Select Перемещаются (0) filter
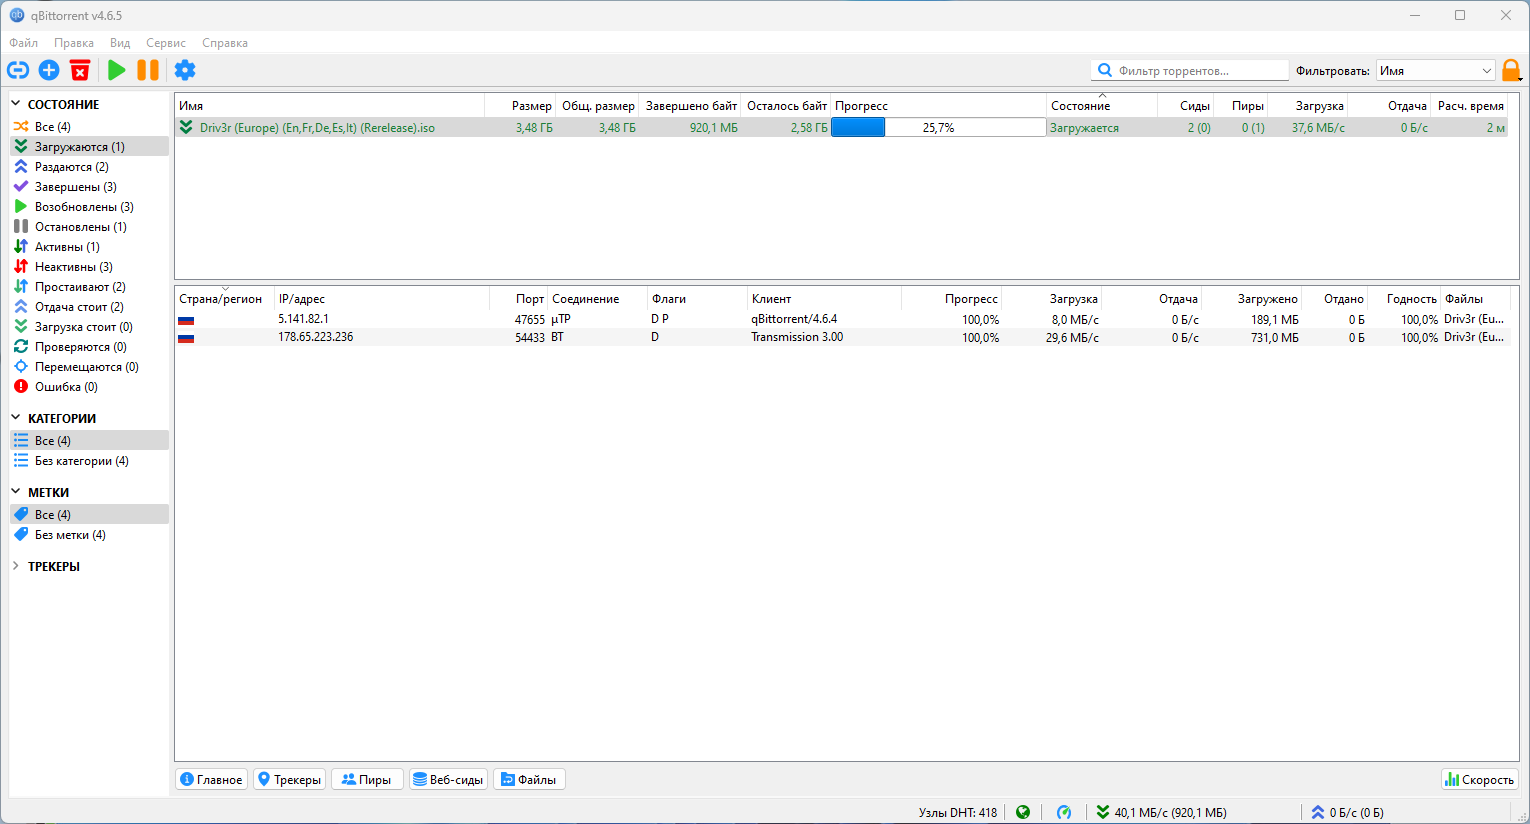 pos(89,367)
